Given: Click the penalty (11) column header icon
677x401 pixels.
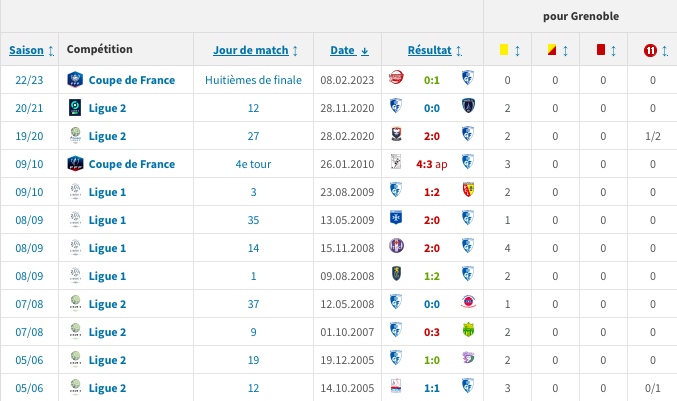Looking at the screenshot, I should 650,49.
